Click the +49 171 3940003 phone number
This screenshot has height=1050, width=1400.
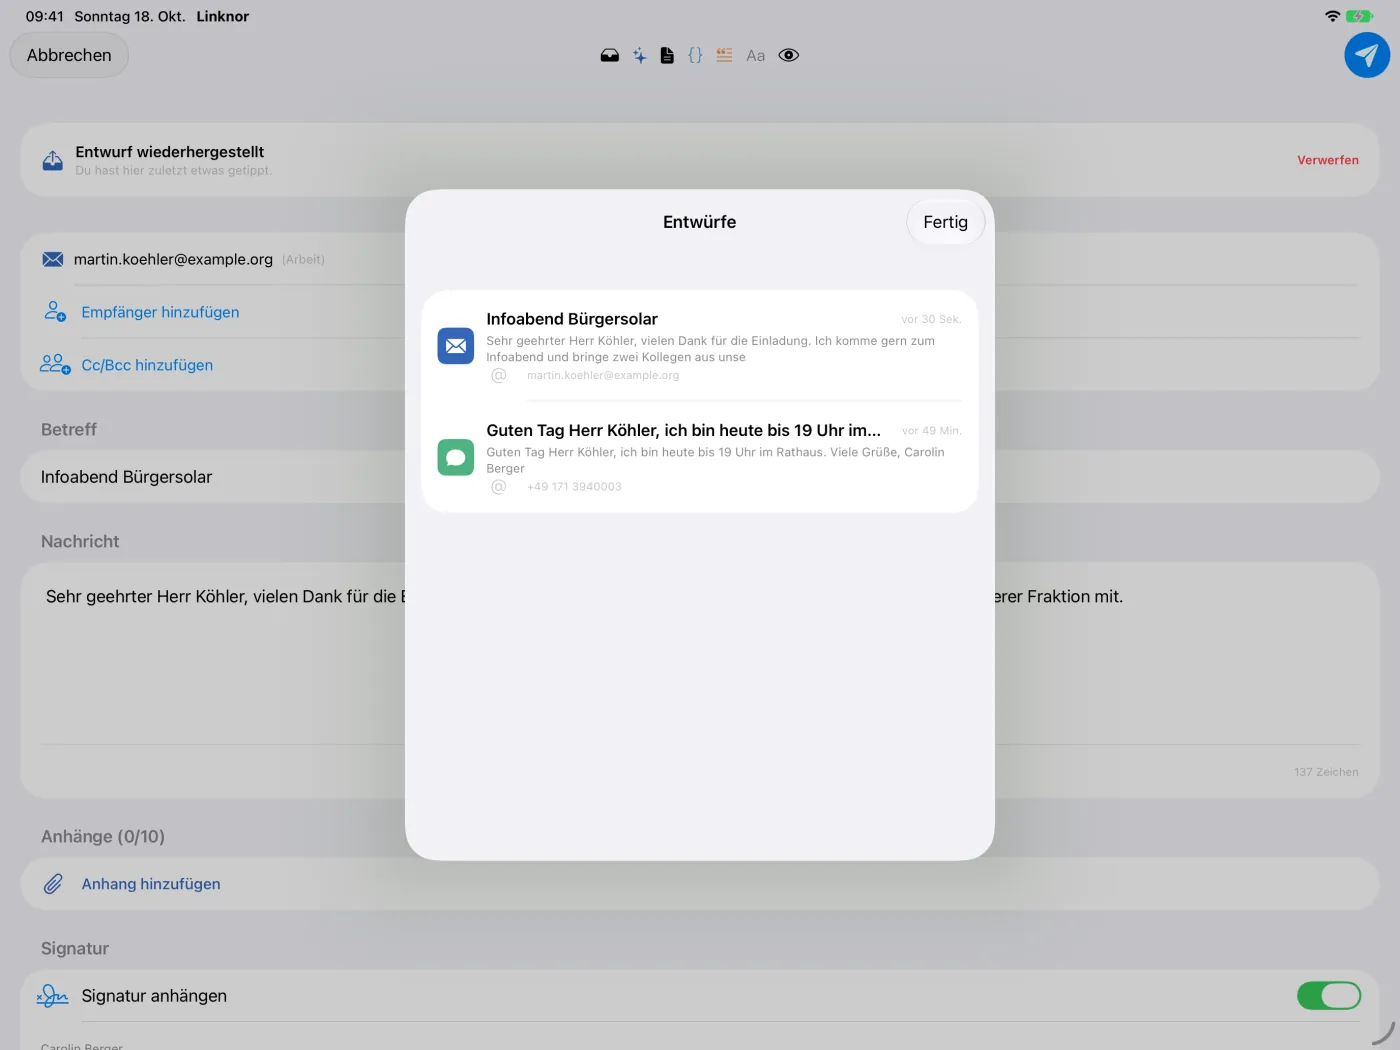click(x=574, y=487)
